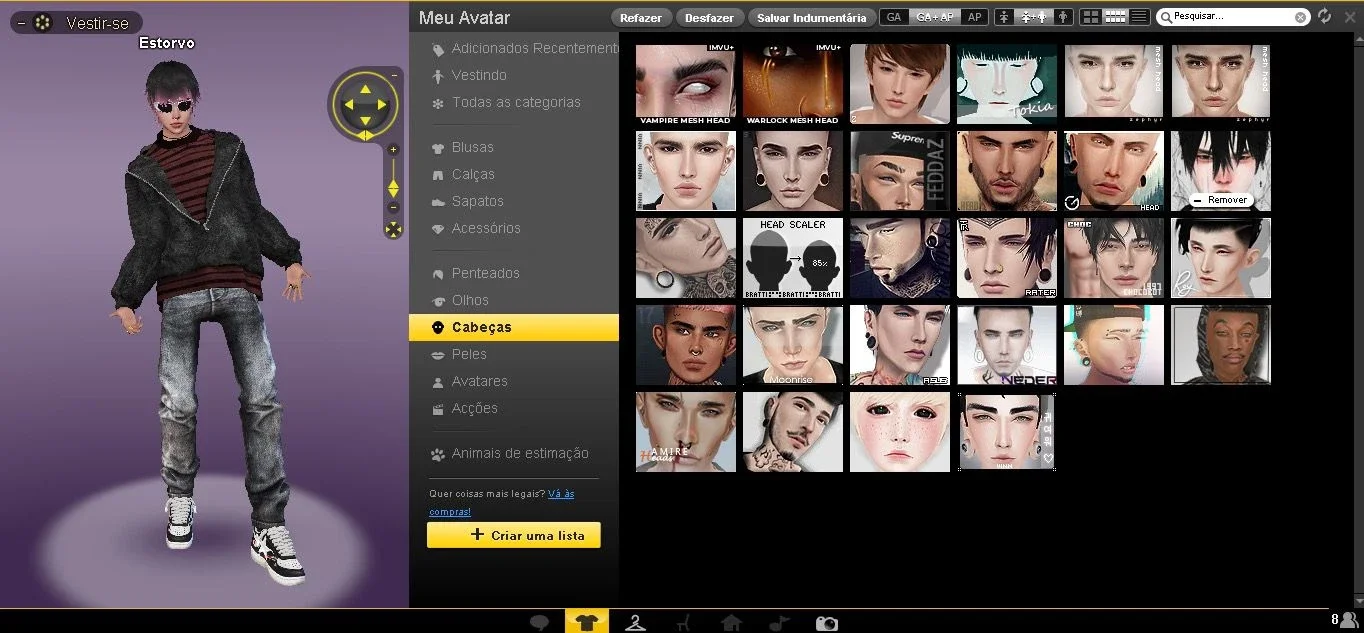Zoom in with the plus camera button
Image resolution: width=1364 pixels, height=633 pixels.
393,150
